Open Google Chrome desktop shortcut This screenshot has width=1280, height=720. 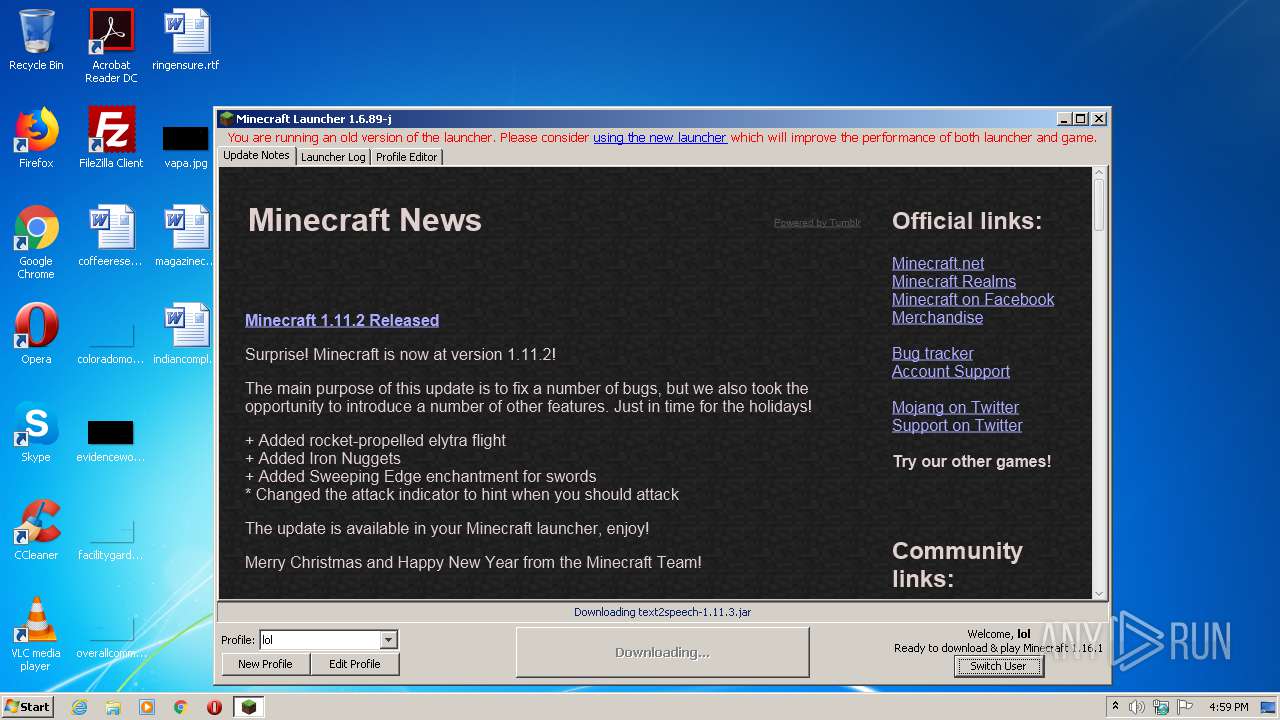point(36,242)
